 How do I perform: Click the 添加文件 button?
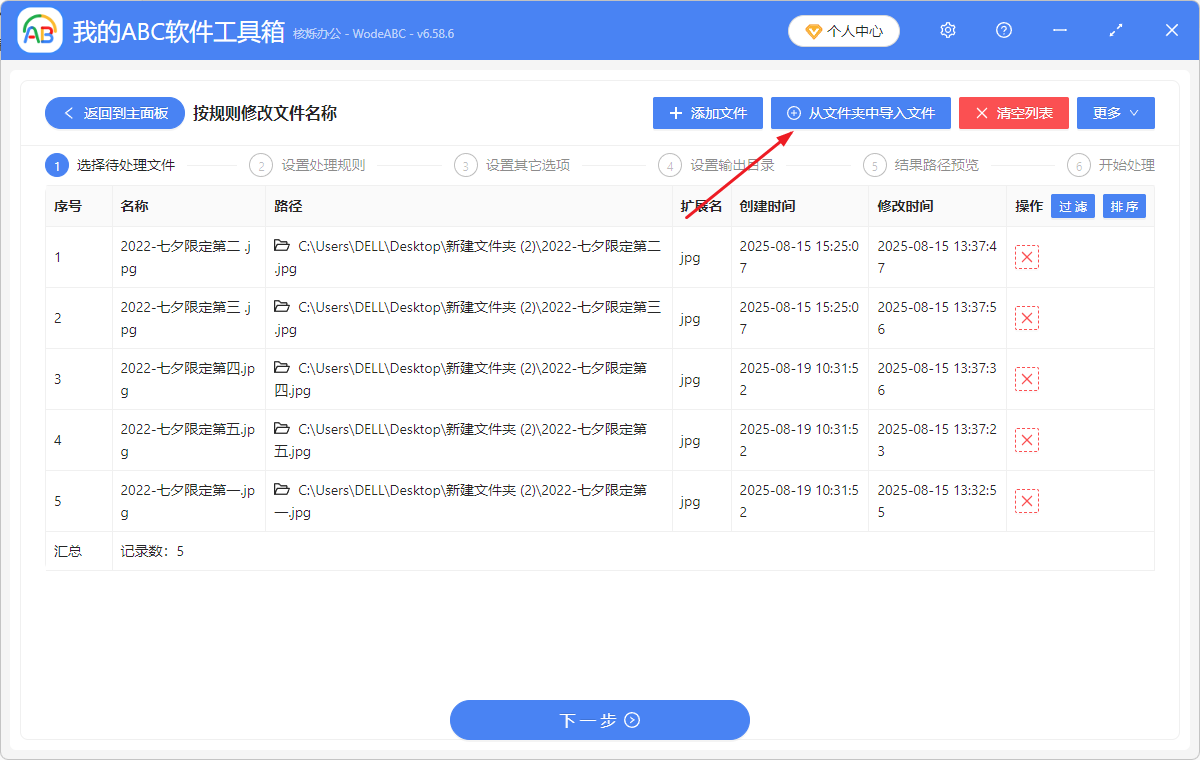(x=707, y=112)
